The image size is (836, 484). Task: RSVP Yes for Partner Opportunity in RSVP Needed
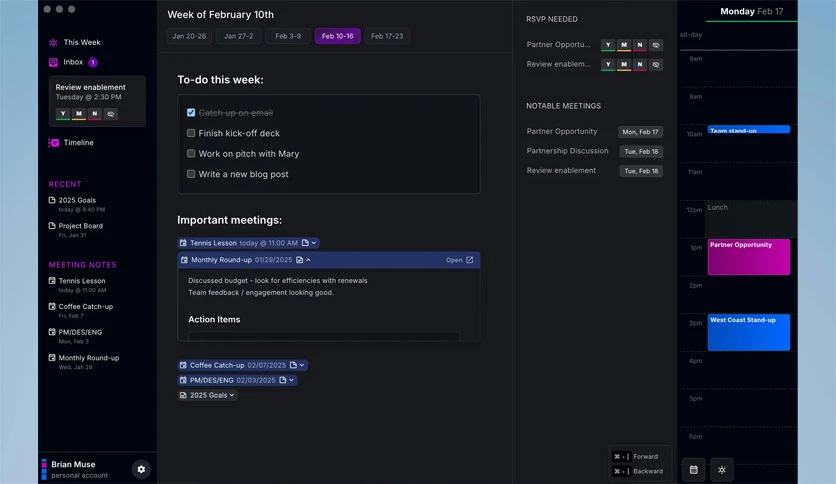click(x=608, y=45)
